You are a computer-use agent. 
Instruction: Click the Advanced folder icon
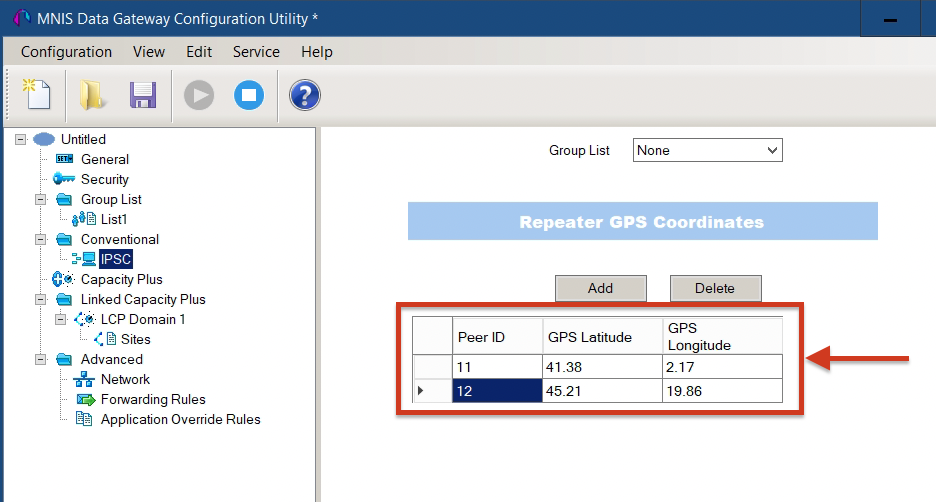click(64, 359)
